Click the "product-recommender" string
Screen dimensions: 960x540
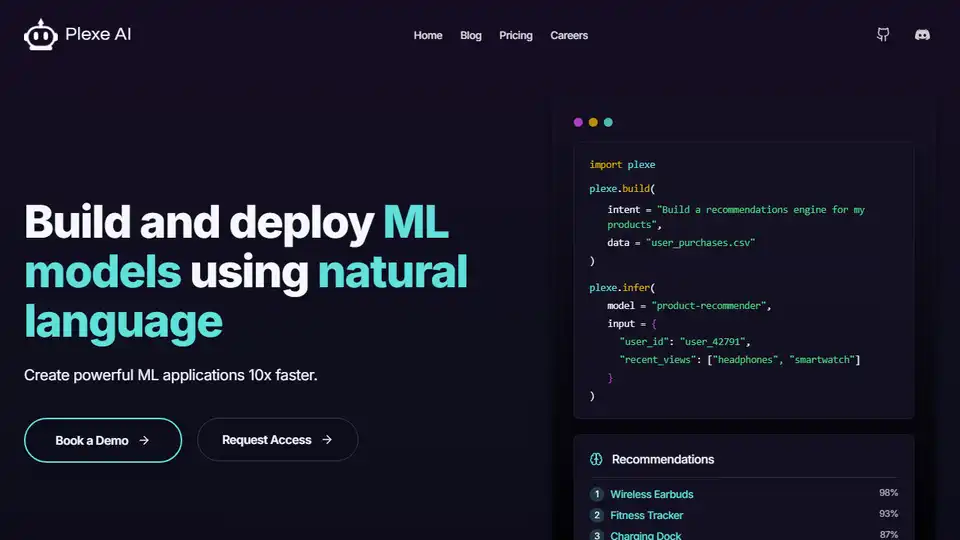coord(708,306)
